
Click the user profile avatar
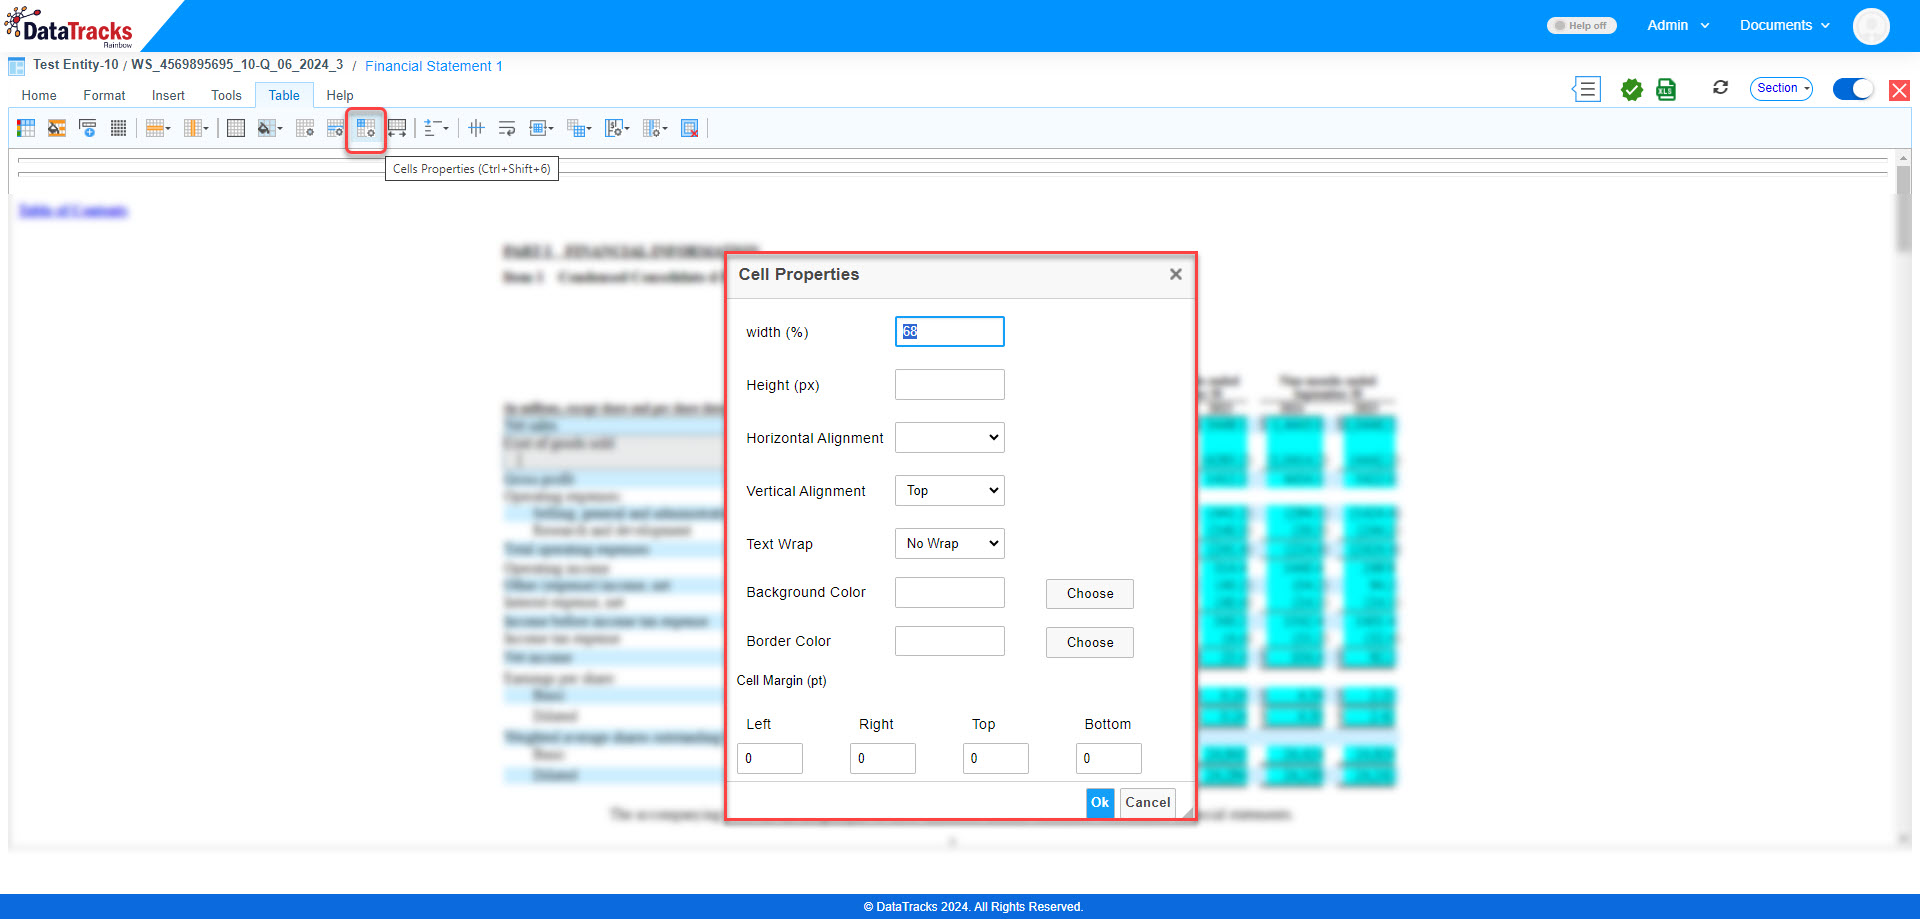[1871, 26]
